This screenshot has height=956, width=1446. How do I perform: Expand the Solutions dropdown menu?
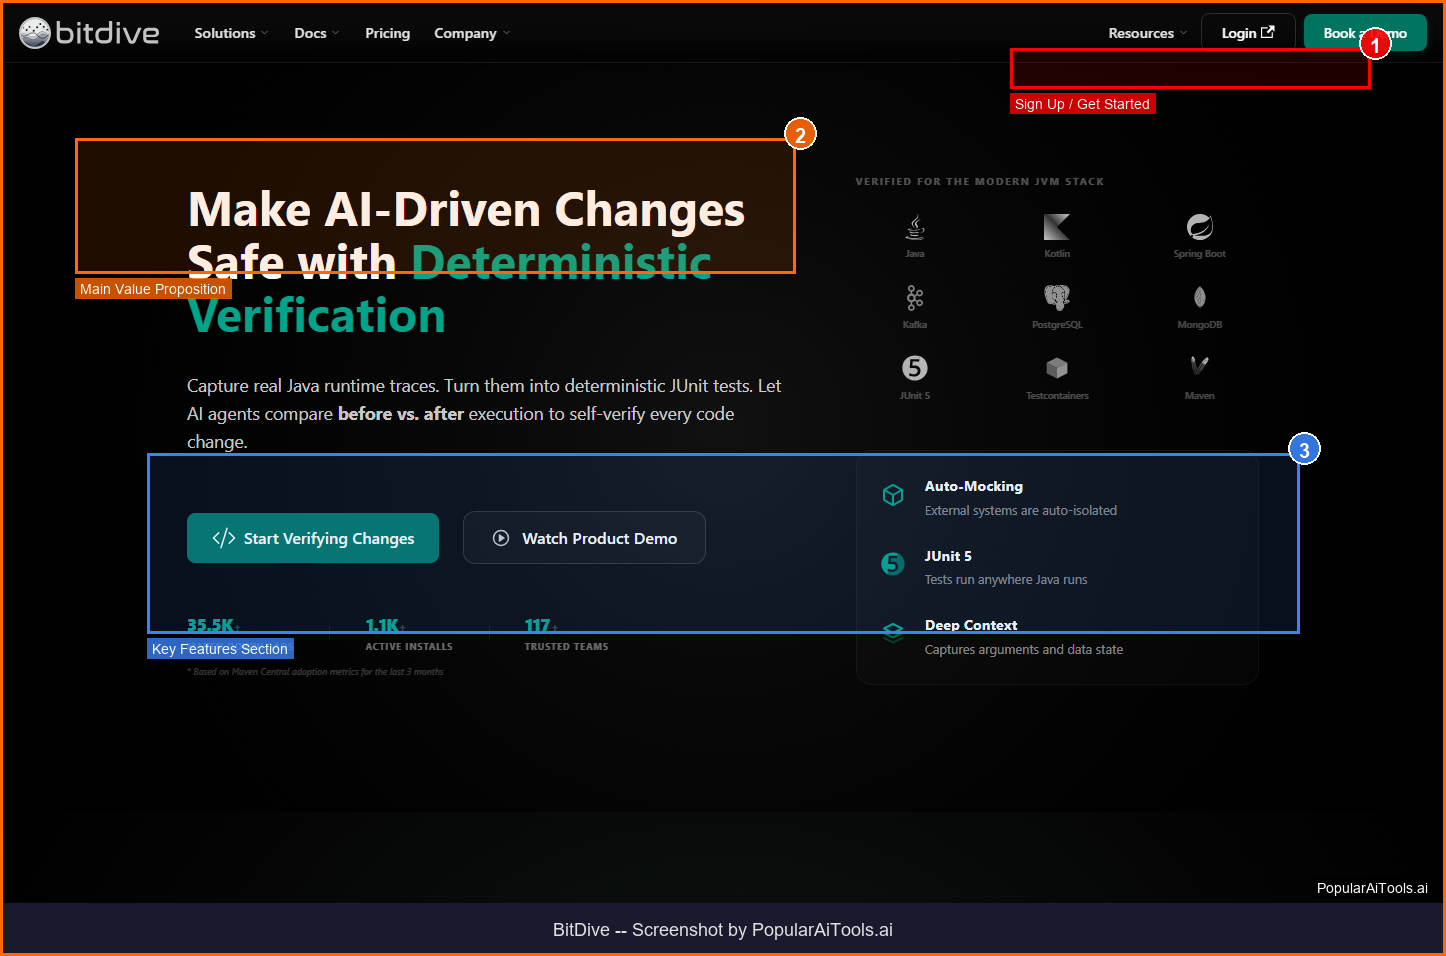pos(231,33)
